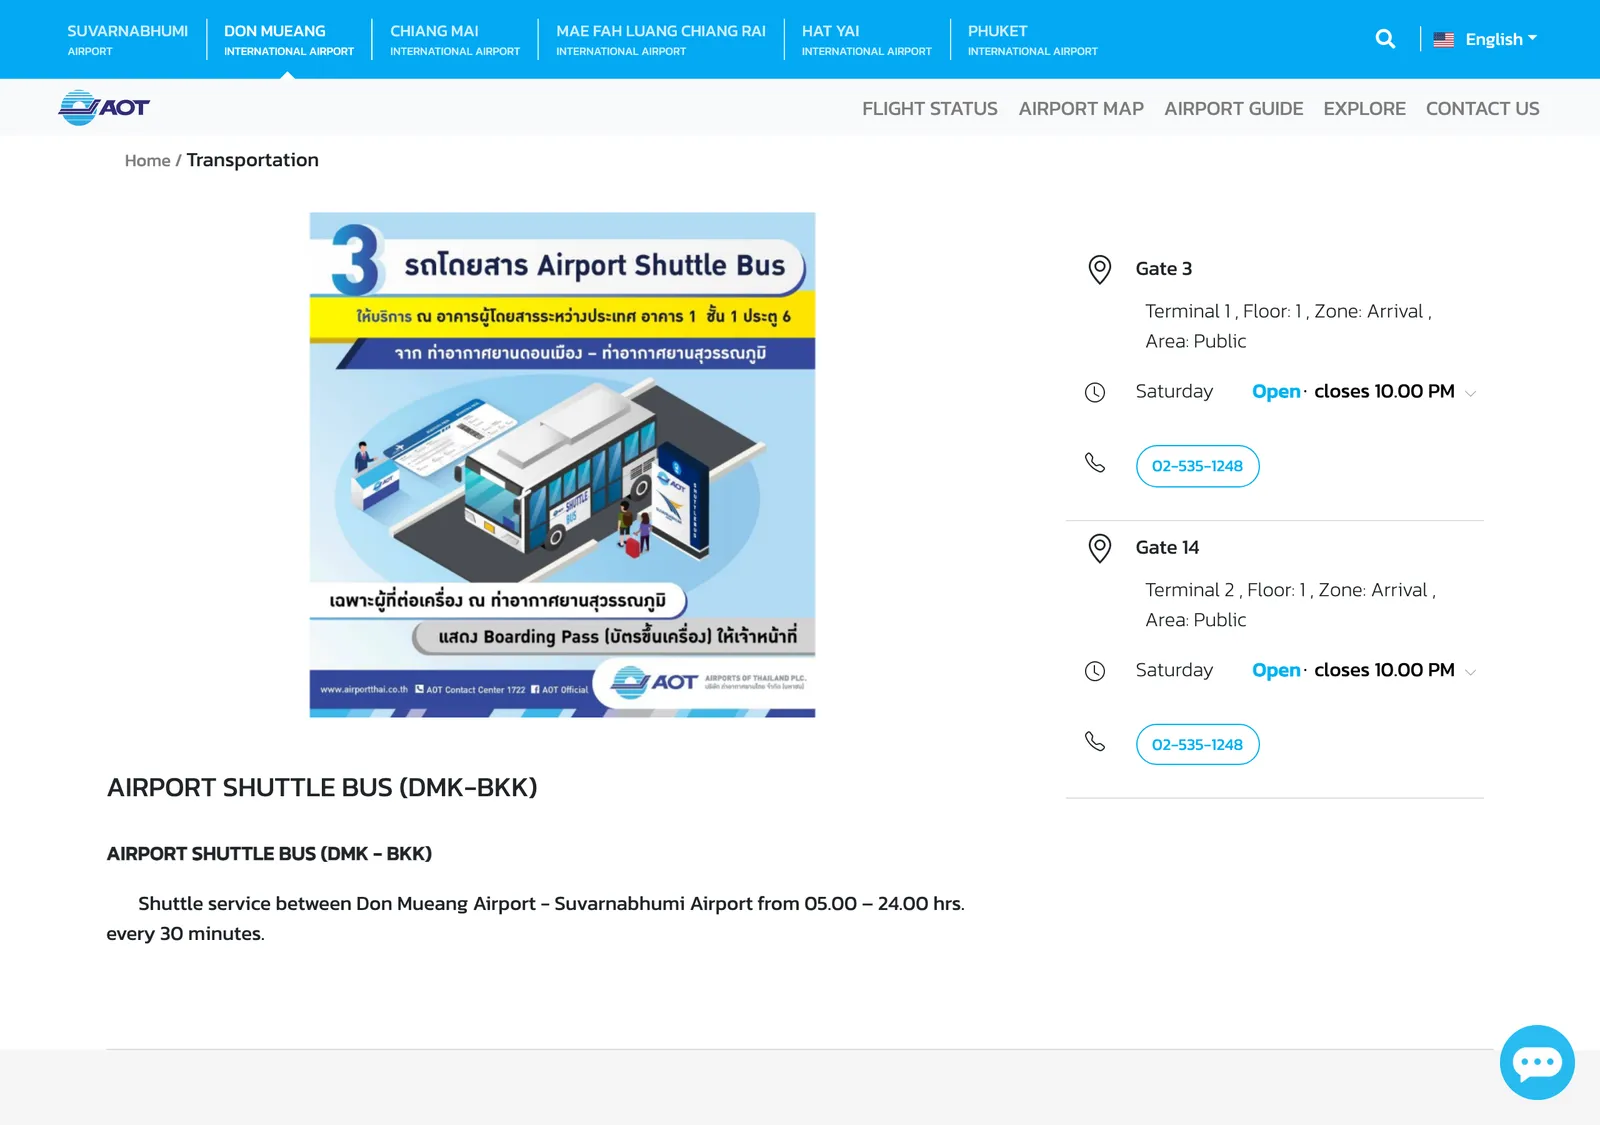The width and height of the screenshot is (1600, 1125).
Task: Open the live chat bubble icon
Action: (x=1537, y=1062)
